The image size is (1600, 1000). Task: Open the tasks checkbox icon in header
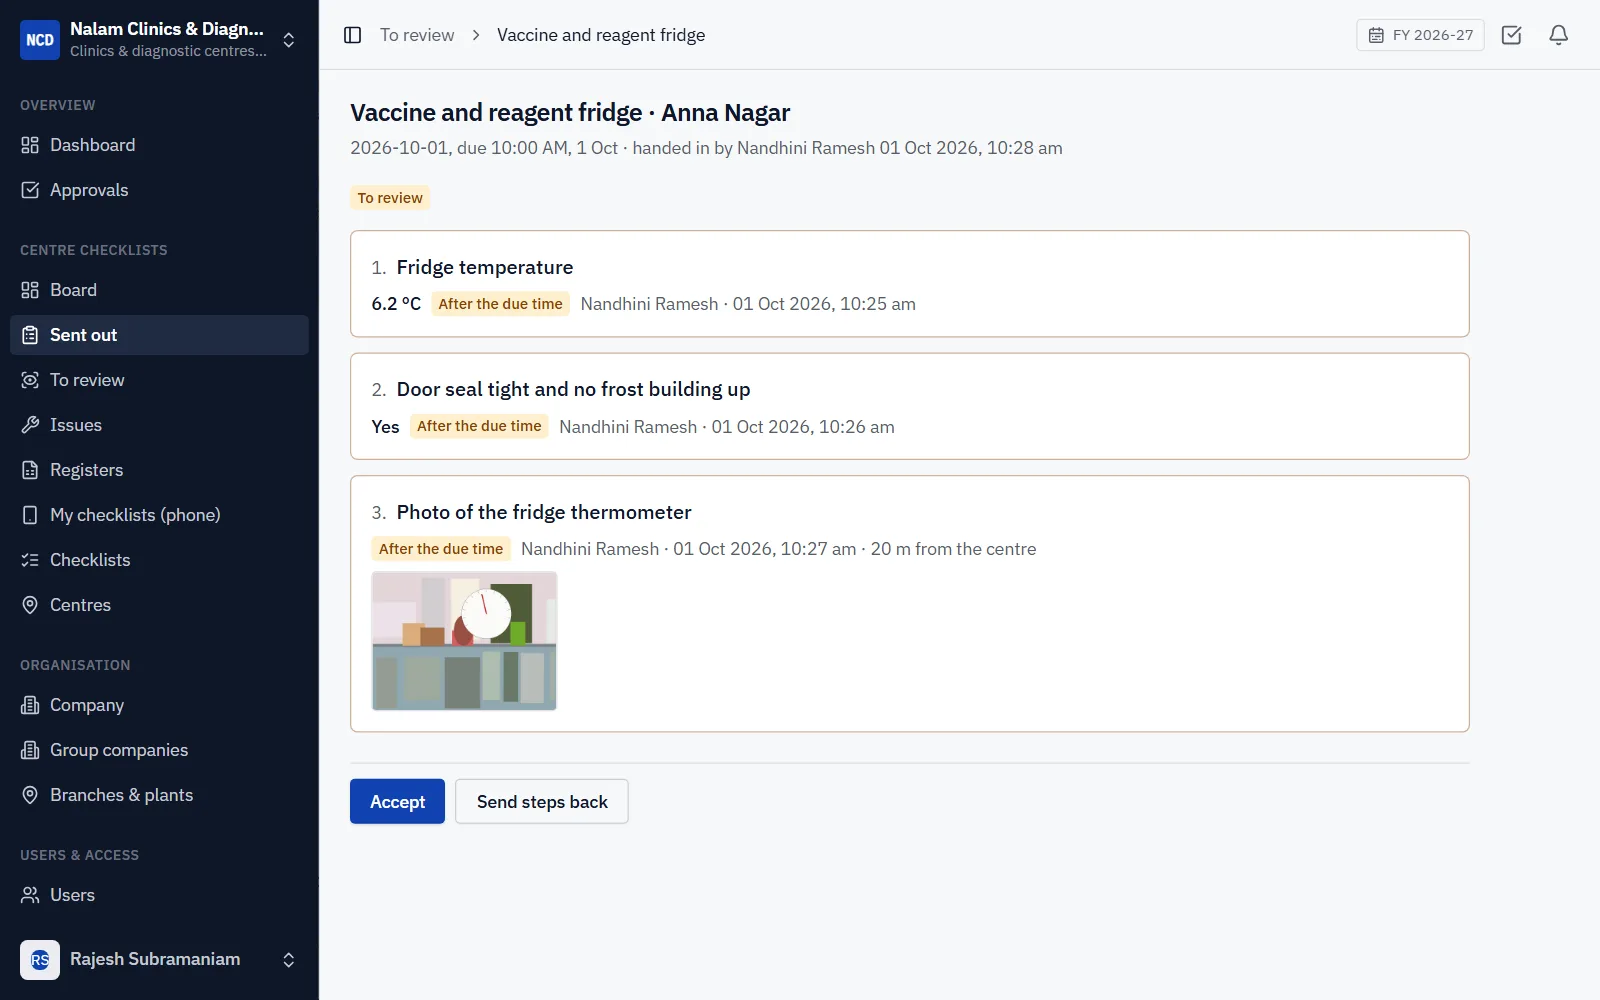(x=1511, y=35)
